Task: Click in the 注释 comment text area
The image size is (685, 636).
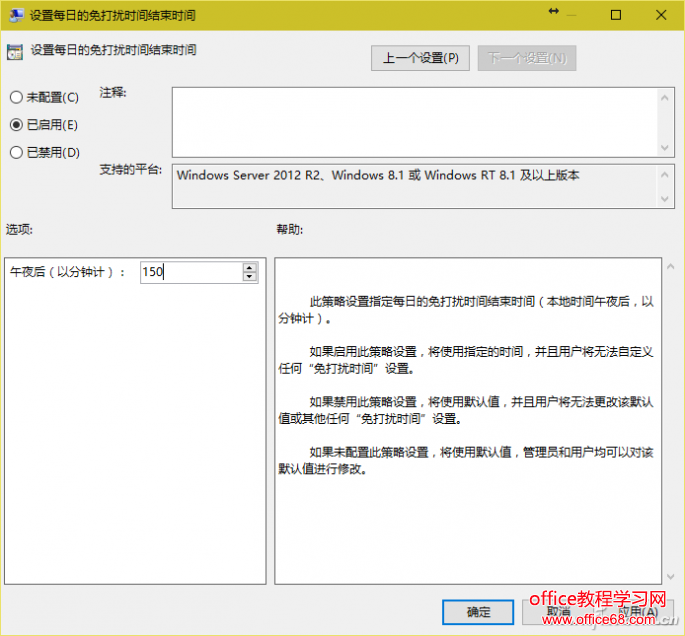Action: coord(415,122)
